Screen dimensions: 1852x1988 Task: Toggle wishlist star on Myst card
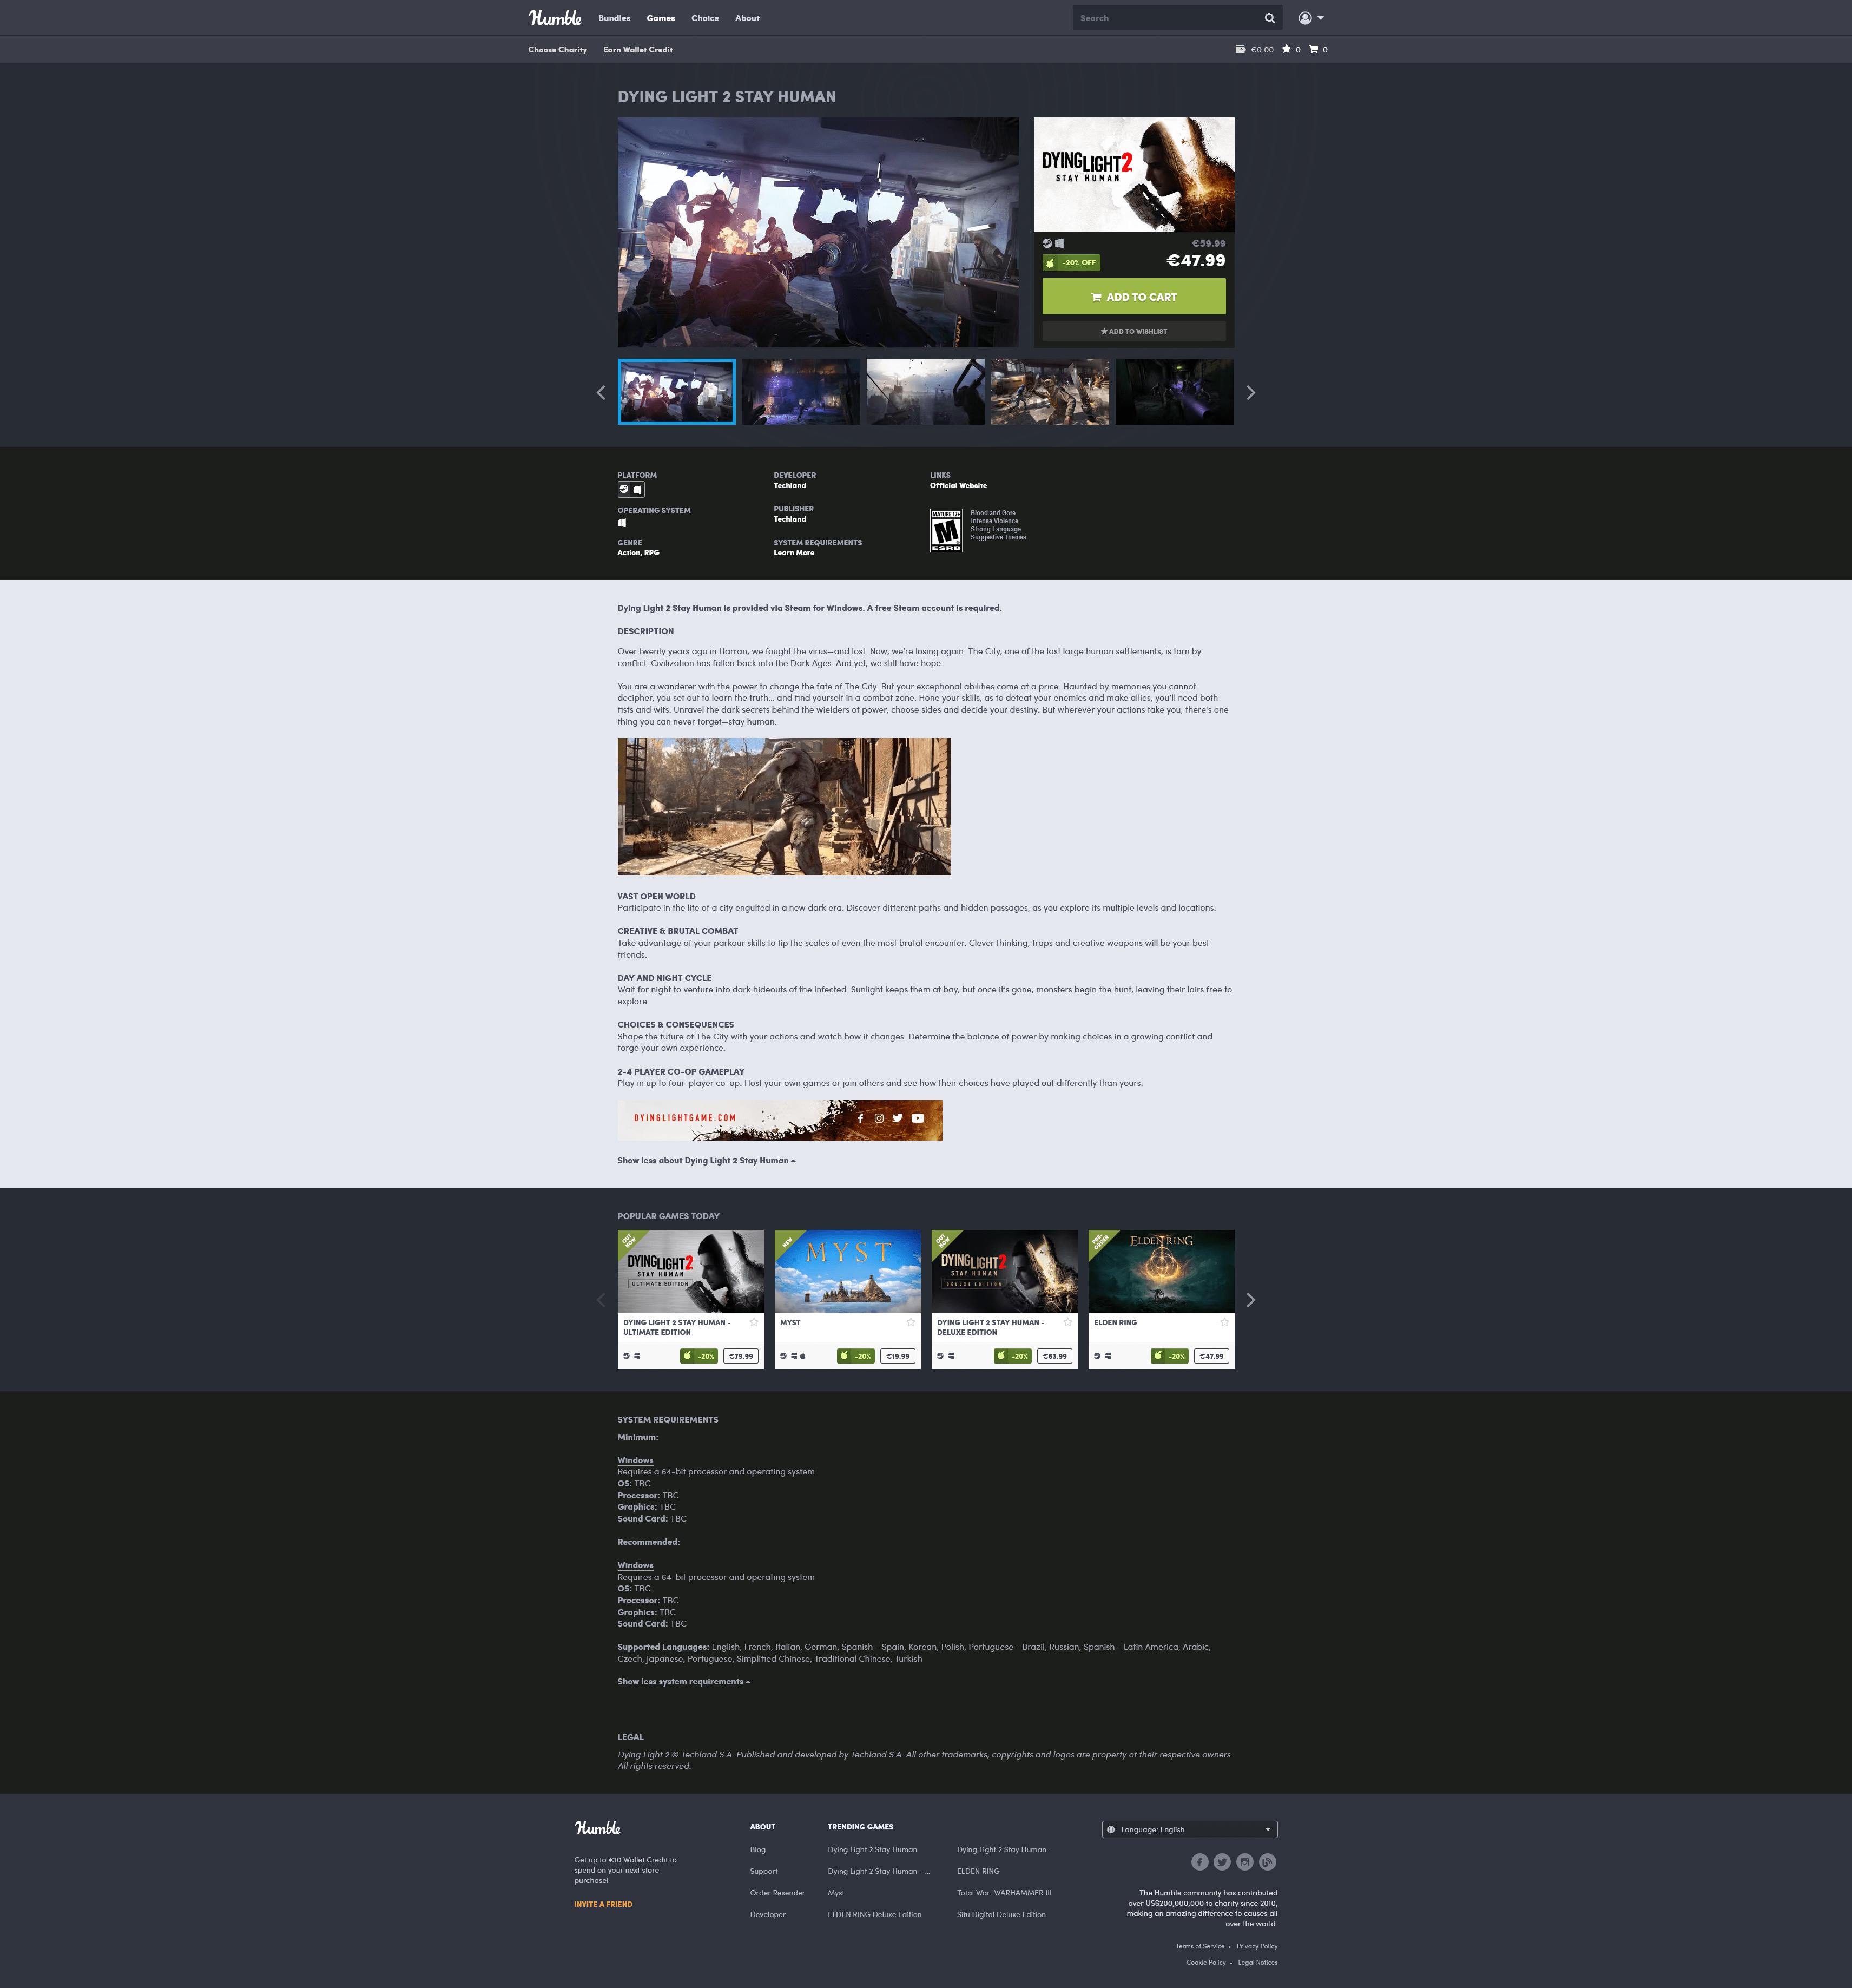tap(911, 1322)
